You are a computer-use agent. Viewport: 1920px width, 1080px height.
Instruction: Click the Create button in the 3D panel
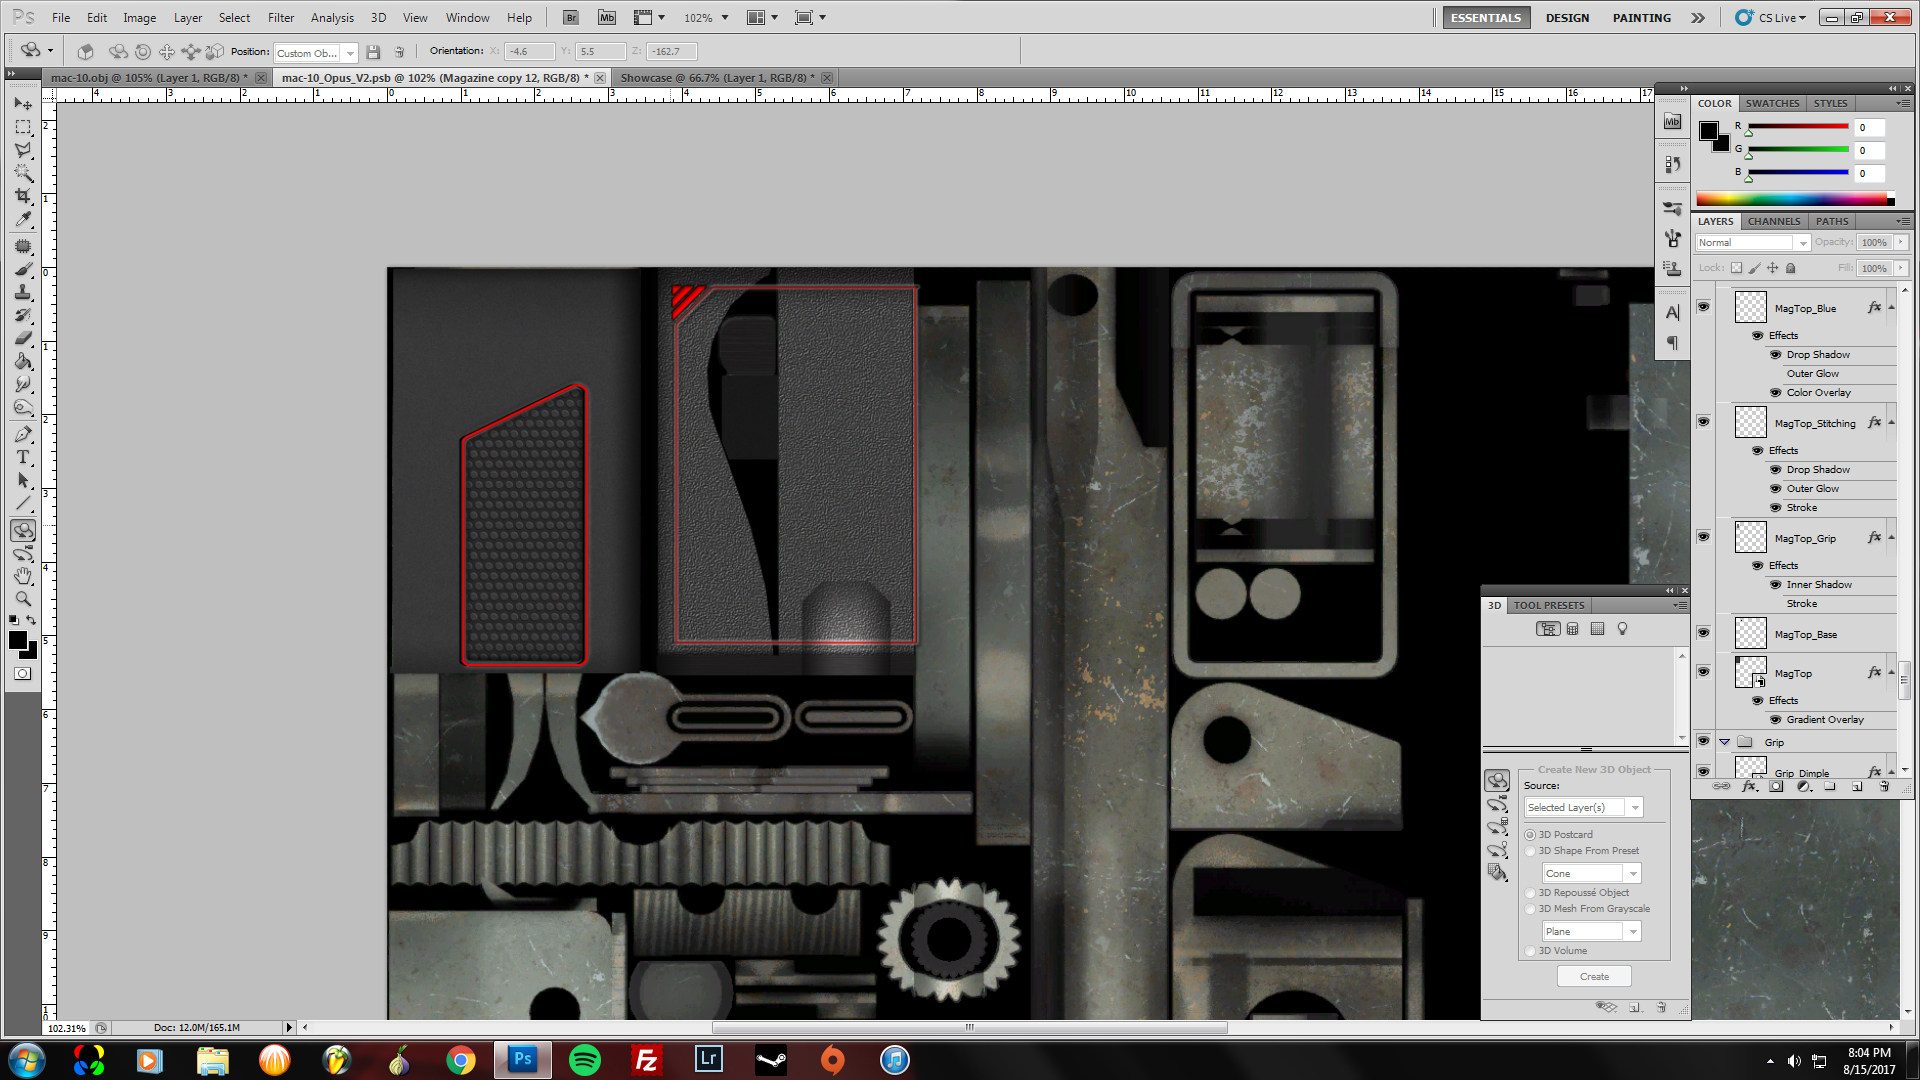point(1594,977)
